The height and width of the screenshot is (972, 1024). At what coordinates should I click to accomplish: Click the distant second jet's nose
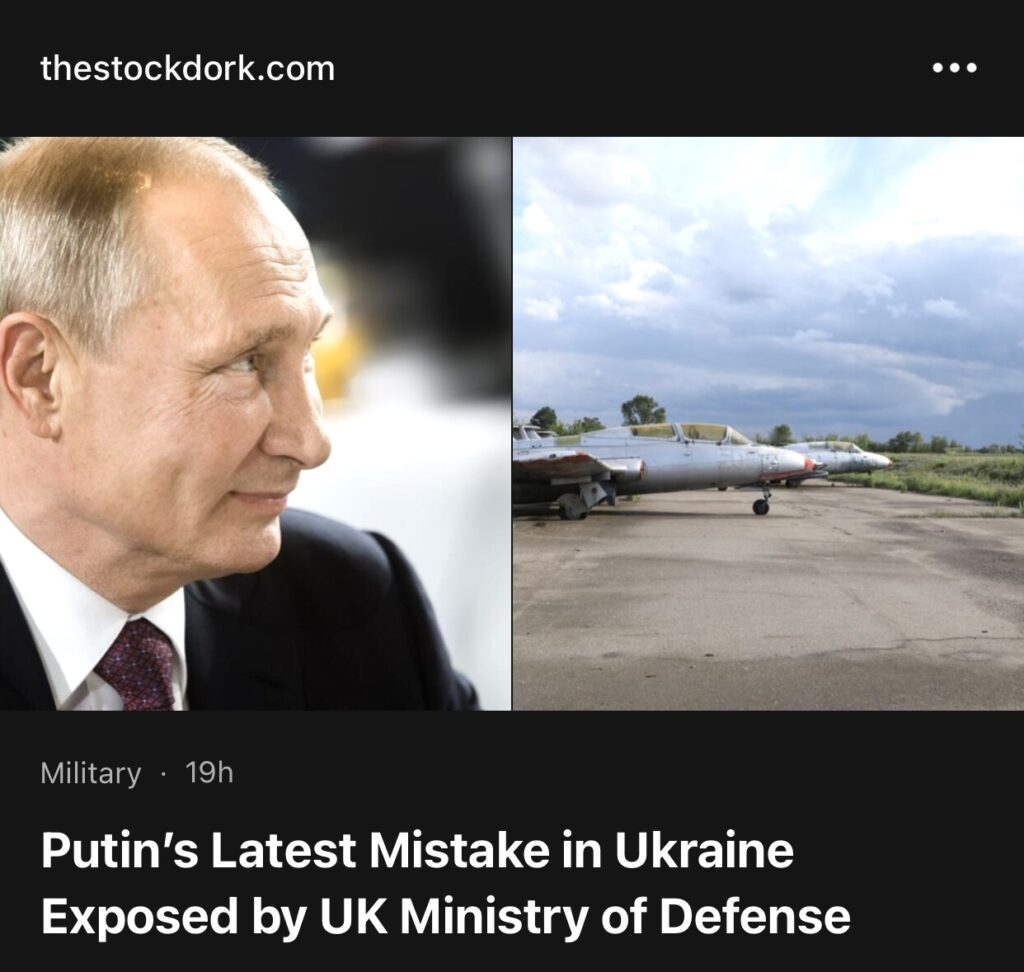coord(879,461)
